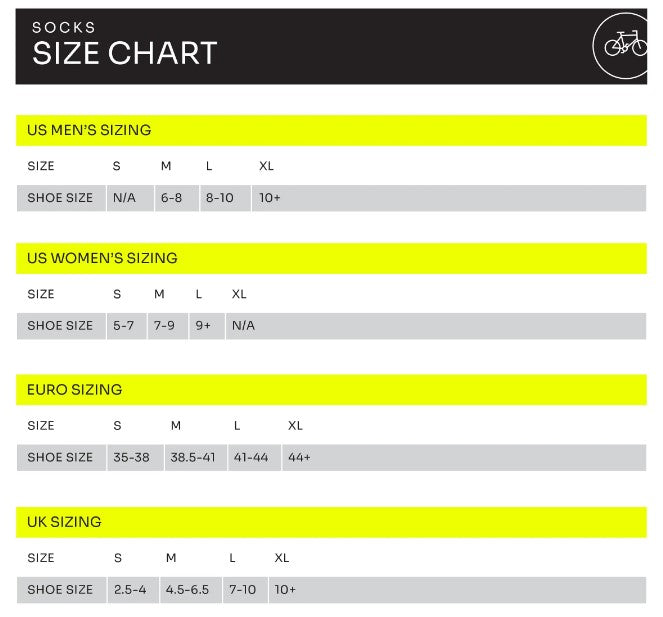Click men's shoe size 6-8 cell
The image size is (663, 617).
coord(172,198)
